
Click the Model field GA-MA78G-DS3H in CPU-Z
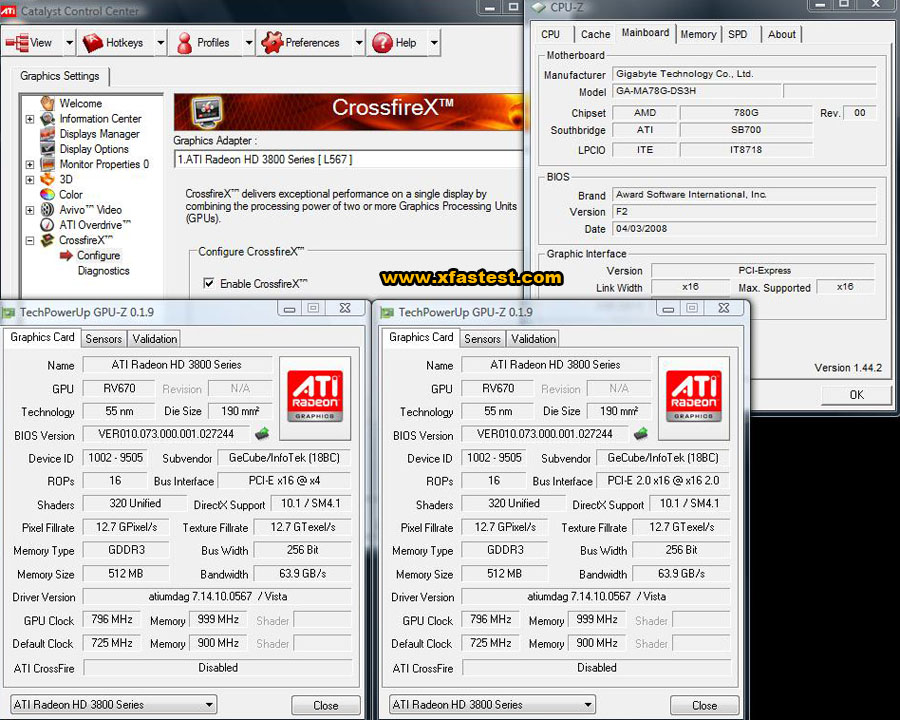pyautogui.click(x=697, y=91)
